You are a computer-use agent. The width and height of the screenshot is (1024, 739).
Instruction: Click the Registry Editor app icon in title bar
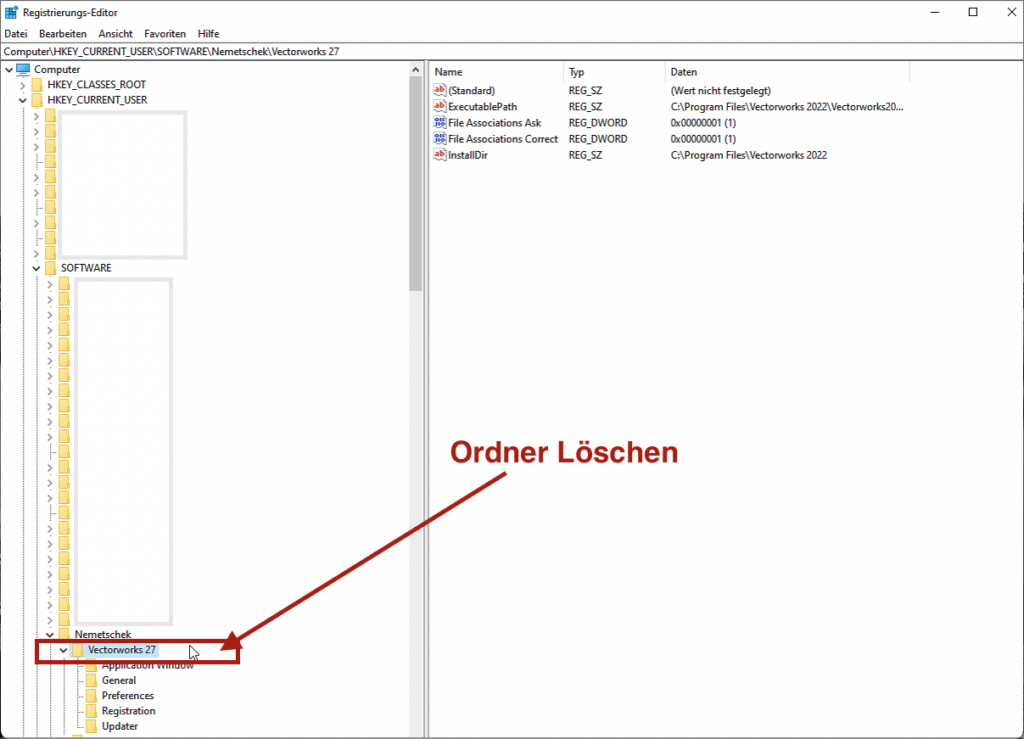click(11, 12)
